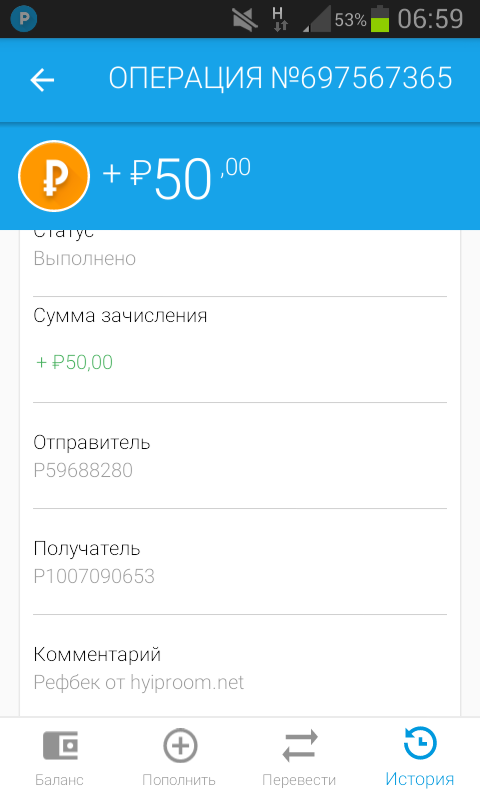480x800 pixels.
Task: Tap the sender ID P59688280
Action: 83,470
